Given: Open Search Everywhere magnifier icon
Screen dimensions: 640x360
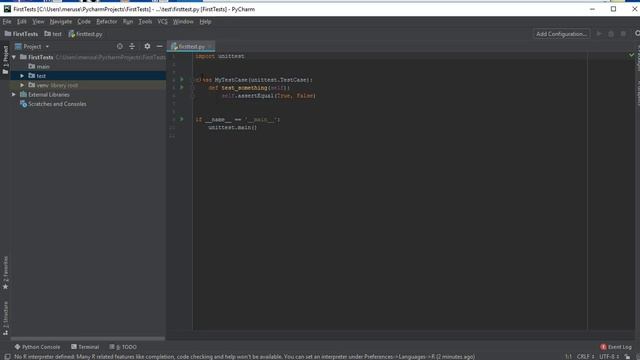Looking at the screenshot, I should point(637,34).
